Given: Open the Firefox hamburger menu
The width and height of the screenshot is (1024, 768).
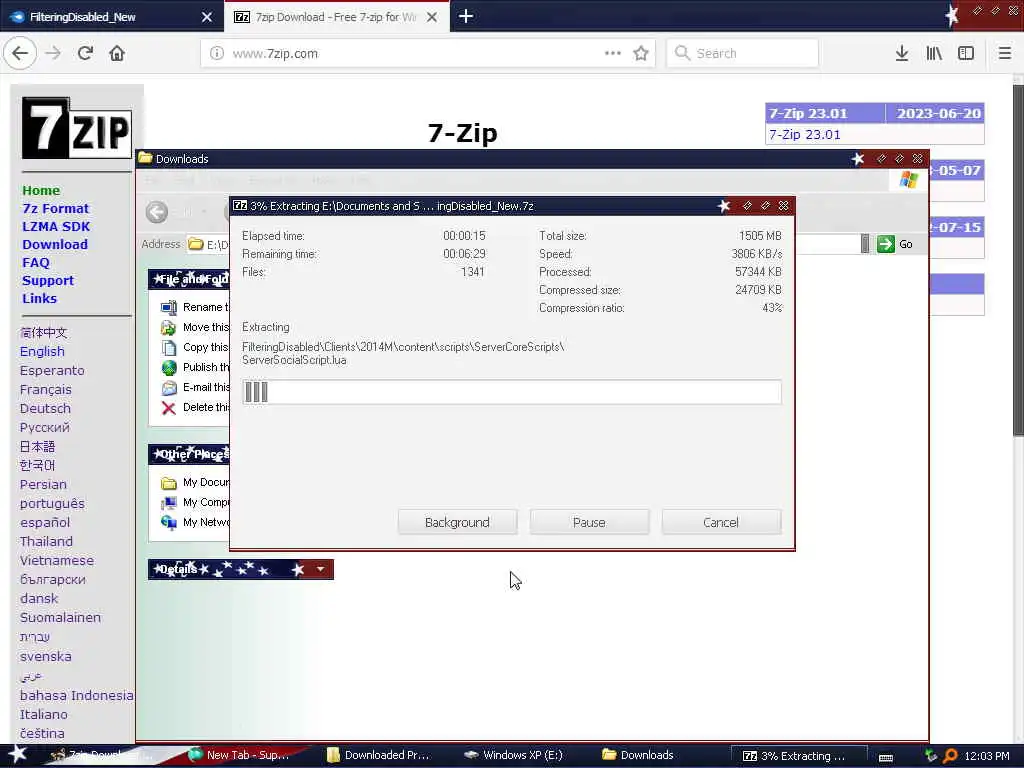Looking at the screenshot, I should tap(1004, 53).
